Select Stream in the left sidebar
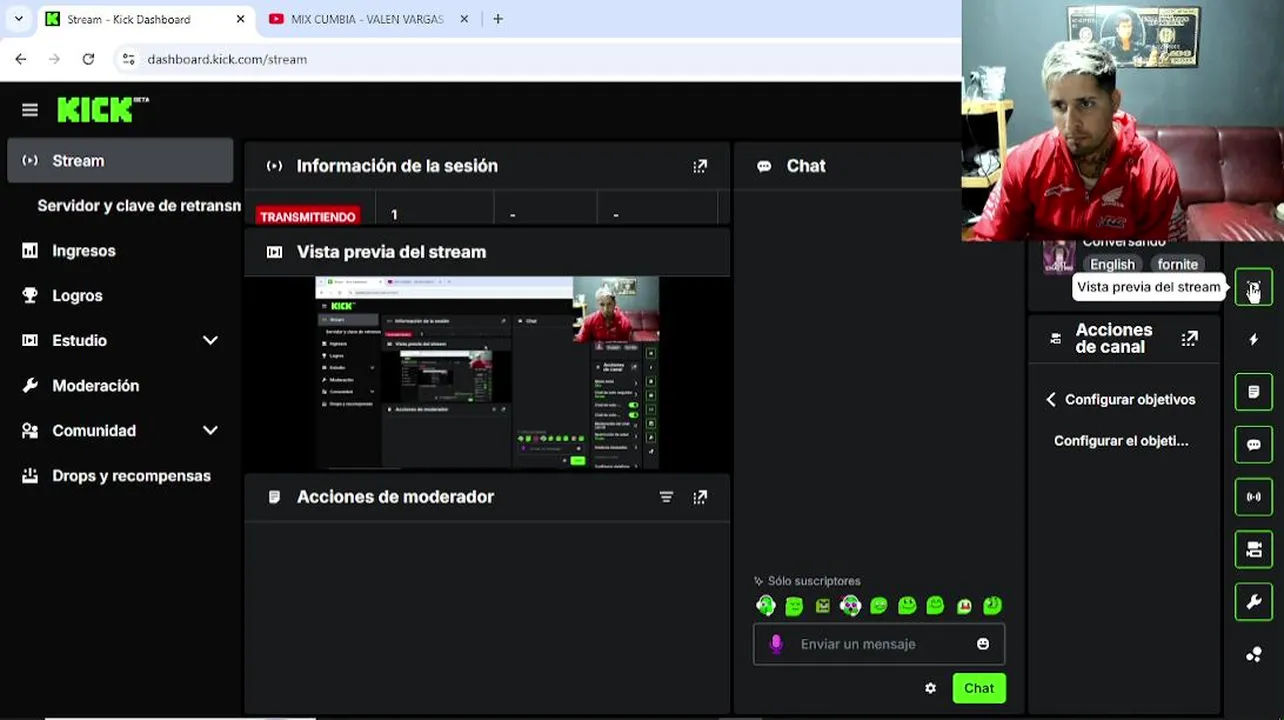 (x=120, y=161)
